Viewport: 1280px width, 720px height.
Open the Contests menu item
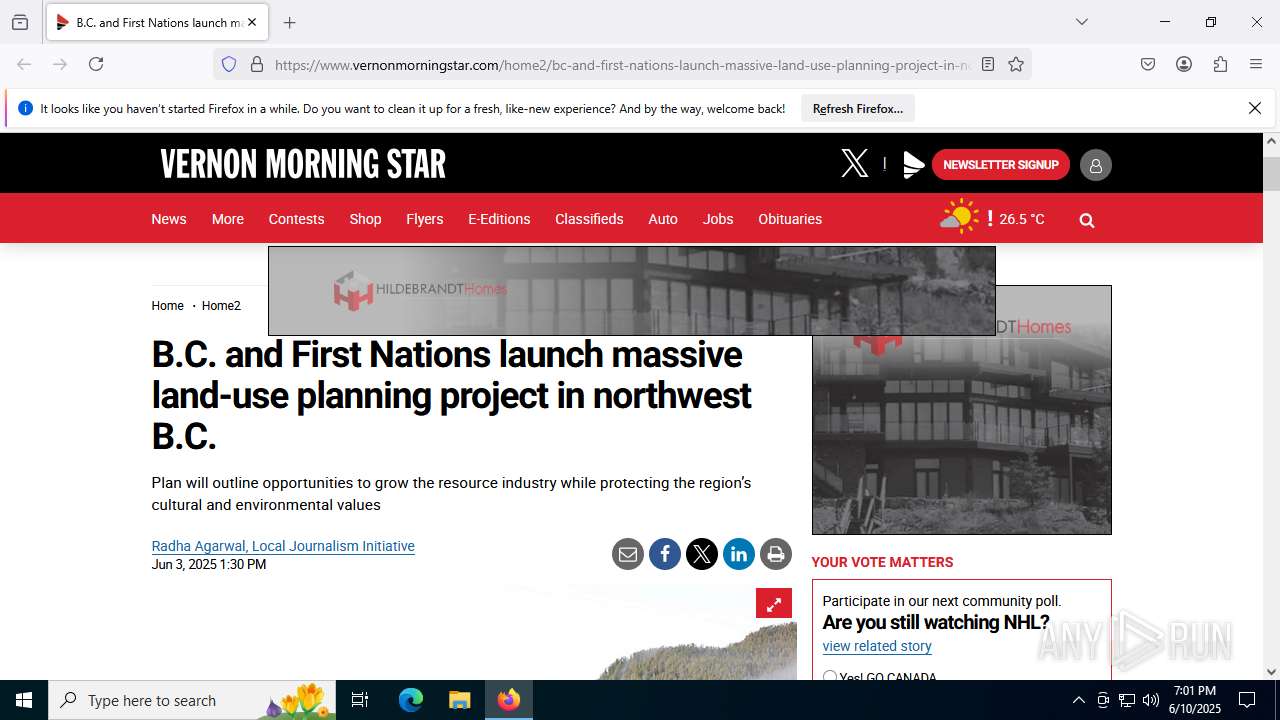point(296,219)
